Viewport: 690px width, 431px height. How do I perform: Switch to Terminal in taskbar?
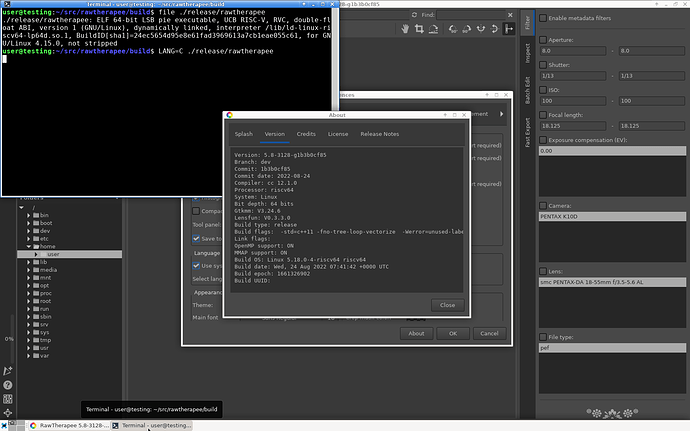coord(152,425)
